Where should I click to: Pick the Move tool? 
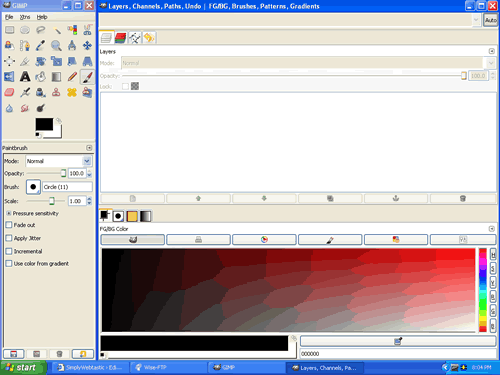[x=87, y=46]
